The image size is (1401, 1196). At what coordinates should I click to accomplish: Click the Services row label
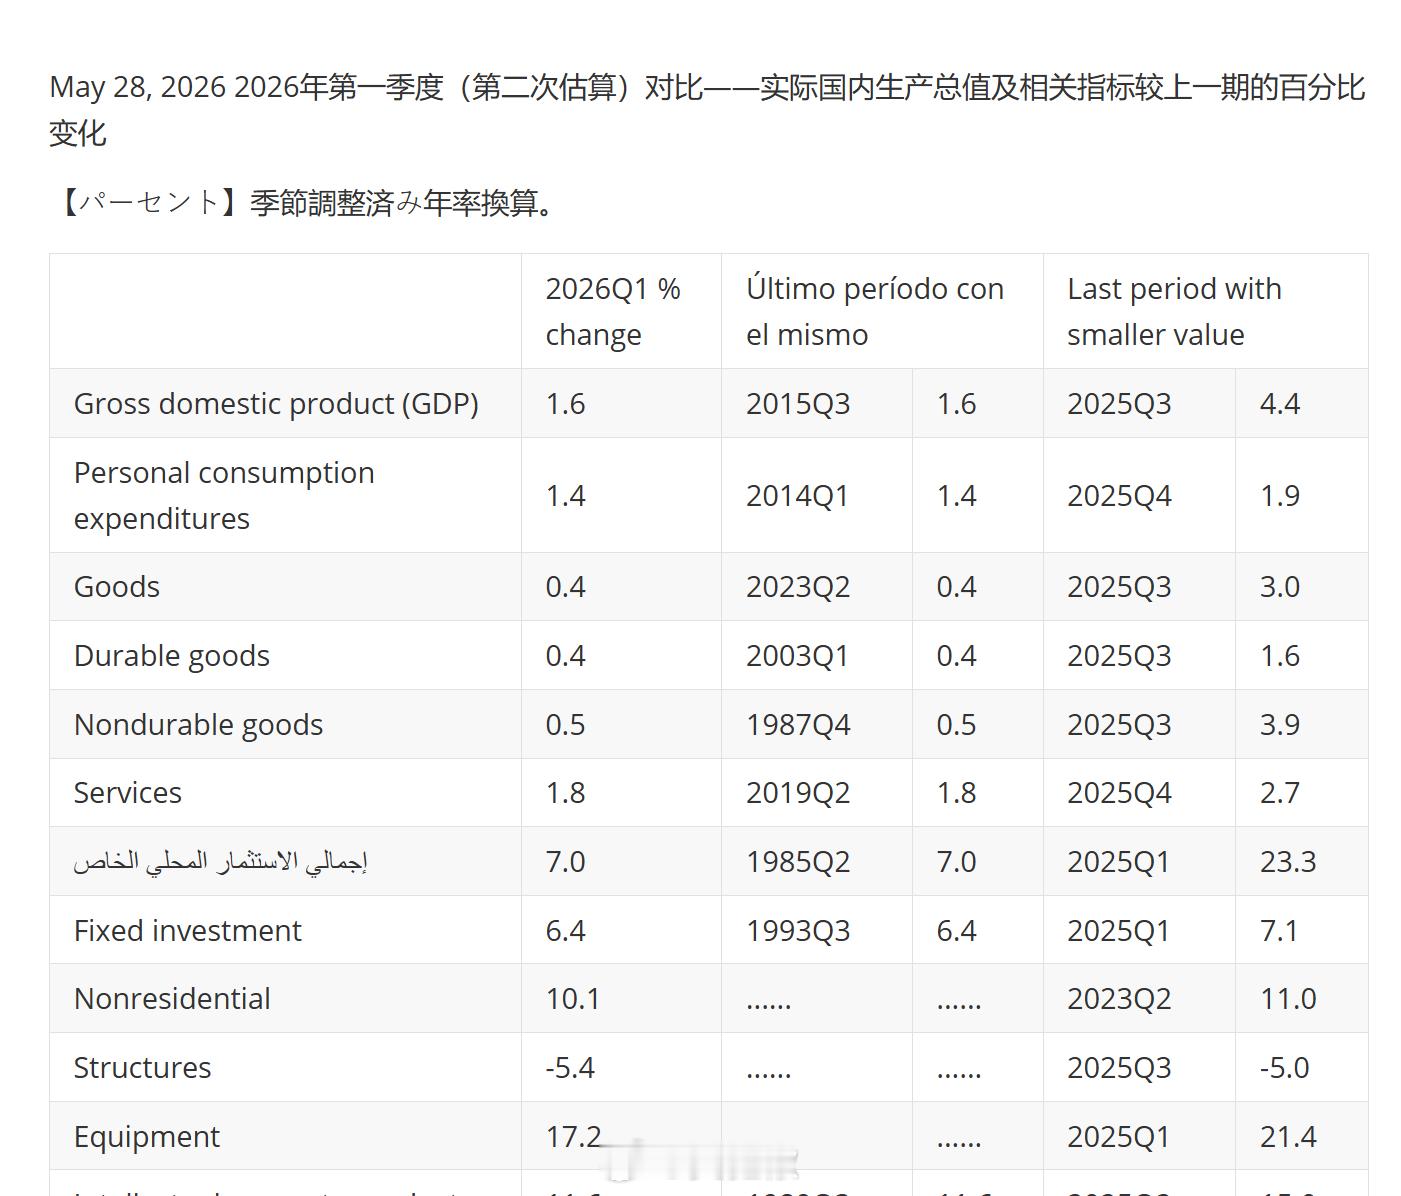click(128, 793)
